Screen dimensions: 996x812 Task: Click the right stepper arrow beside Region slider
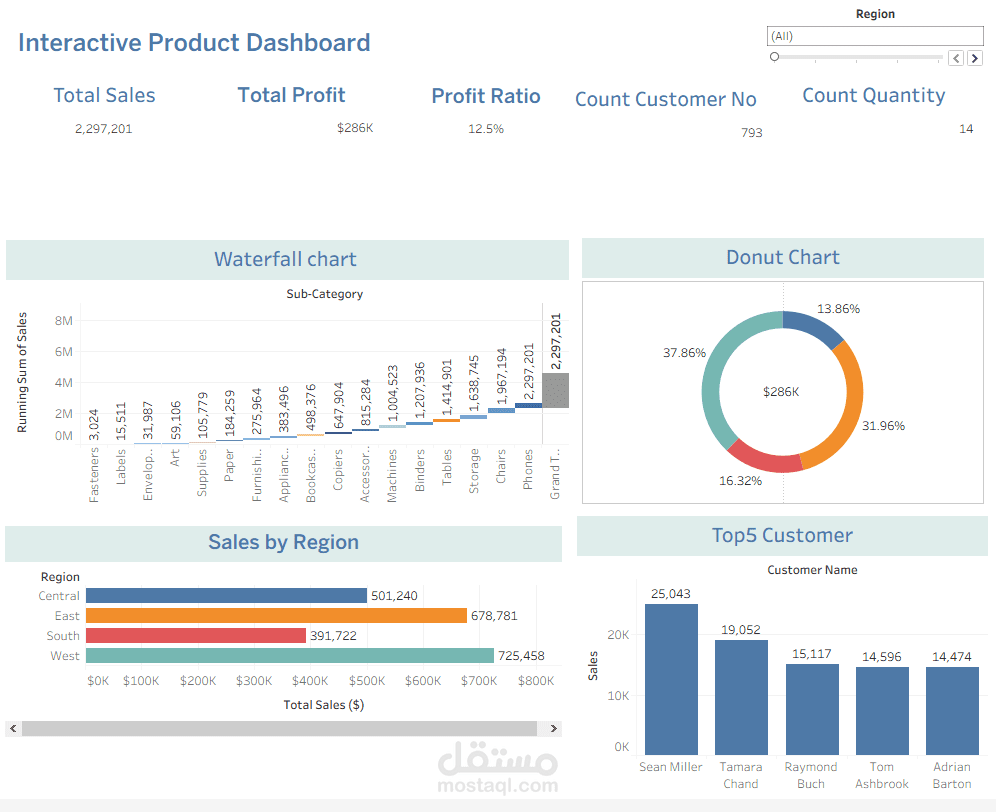pyautogui.click(x=975, y=58)
